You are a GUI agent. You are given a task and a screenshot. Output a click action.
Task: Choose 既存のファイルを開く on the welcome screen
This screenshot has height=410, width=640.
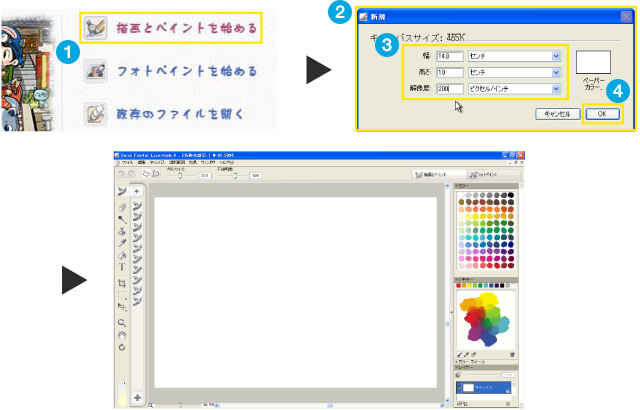point(164,114)
